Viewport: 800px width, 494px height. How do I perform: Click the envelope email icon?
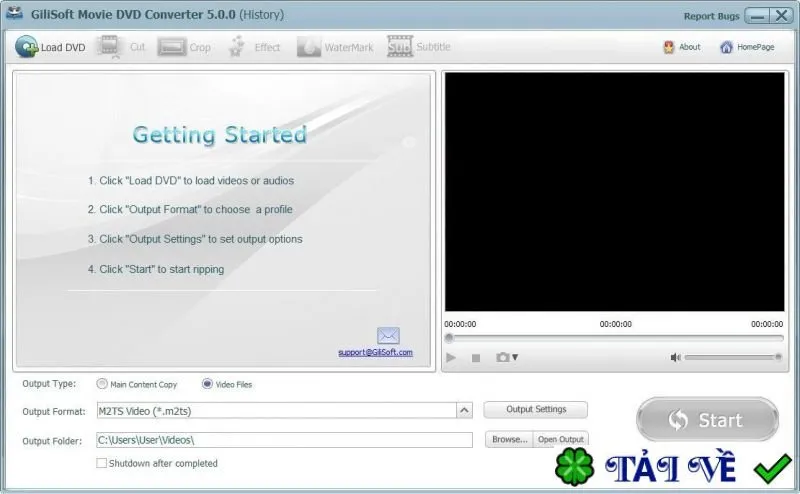coord(388,336)
